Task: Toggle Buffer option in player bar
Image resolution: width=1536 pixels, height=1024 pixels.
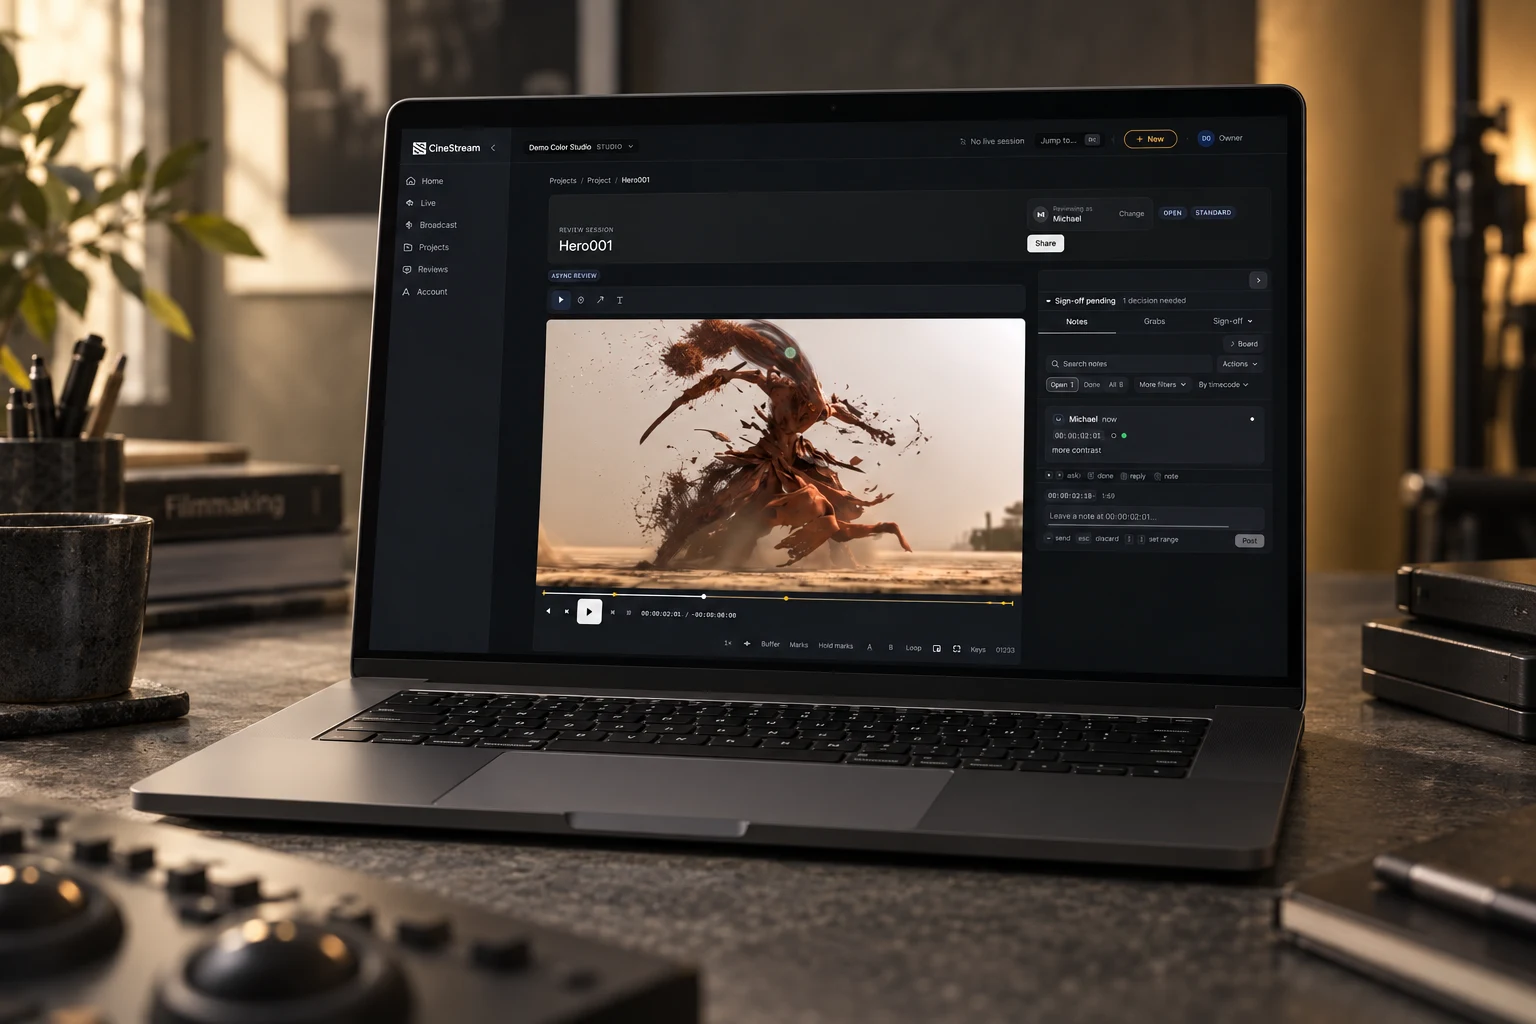Action: [x=770, y=644]
